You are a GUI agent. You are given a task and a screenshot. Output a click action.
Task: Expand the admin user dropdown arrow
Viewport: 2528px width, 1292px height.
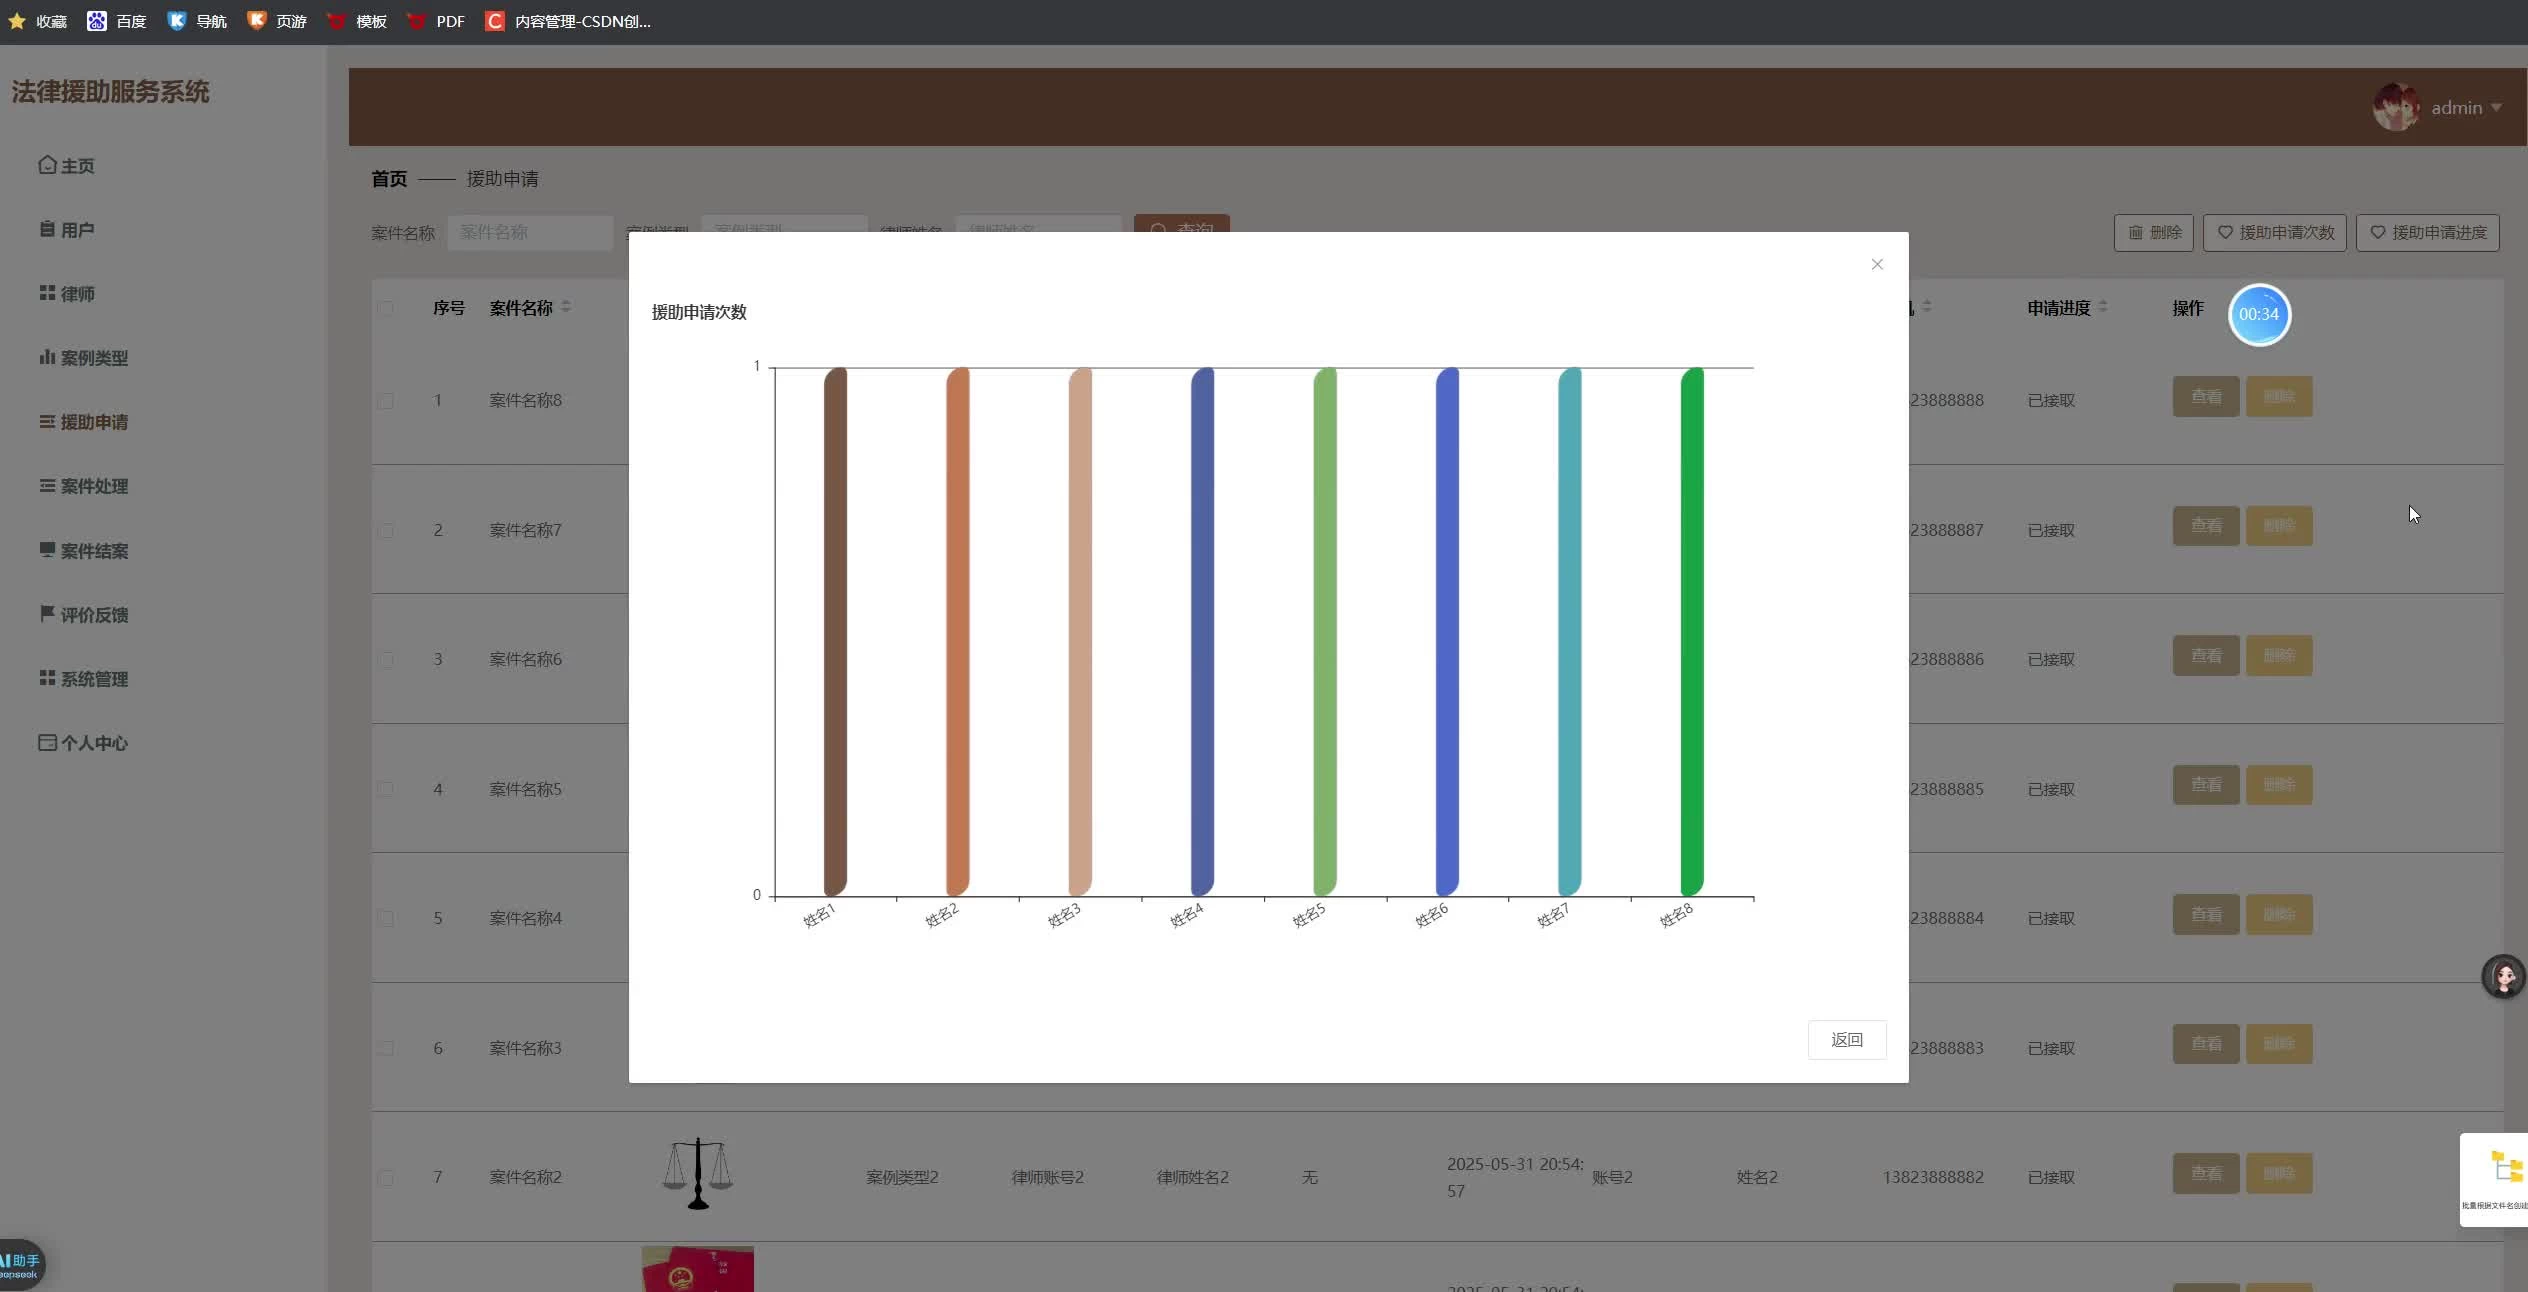pos(2496,107)
